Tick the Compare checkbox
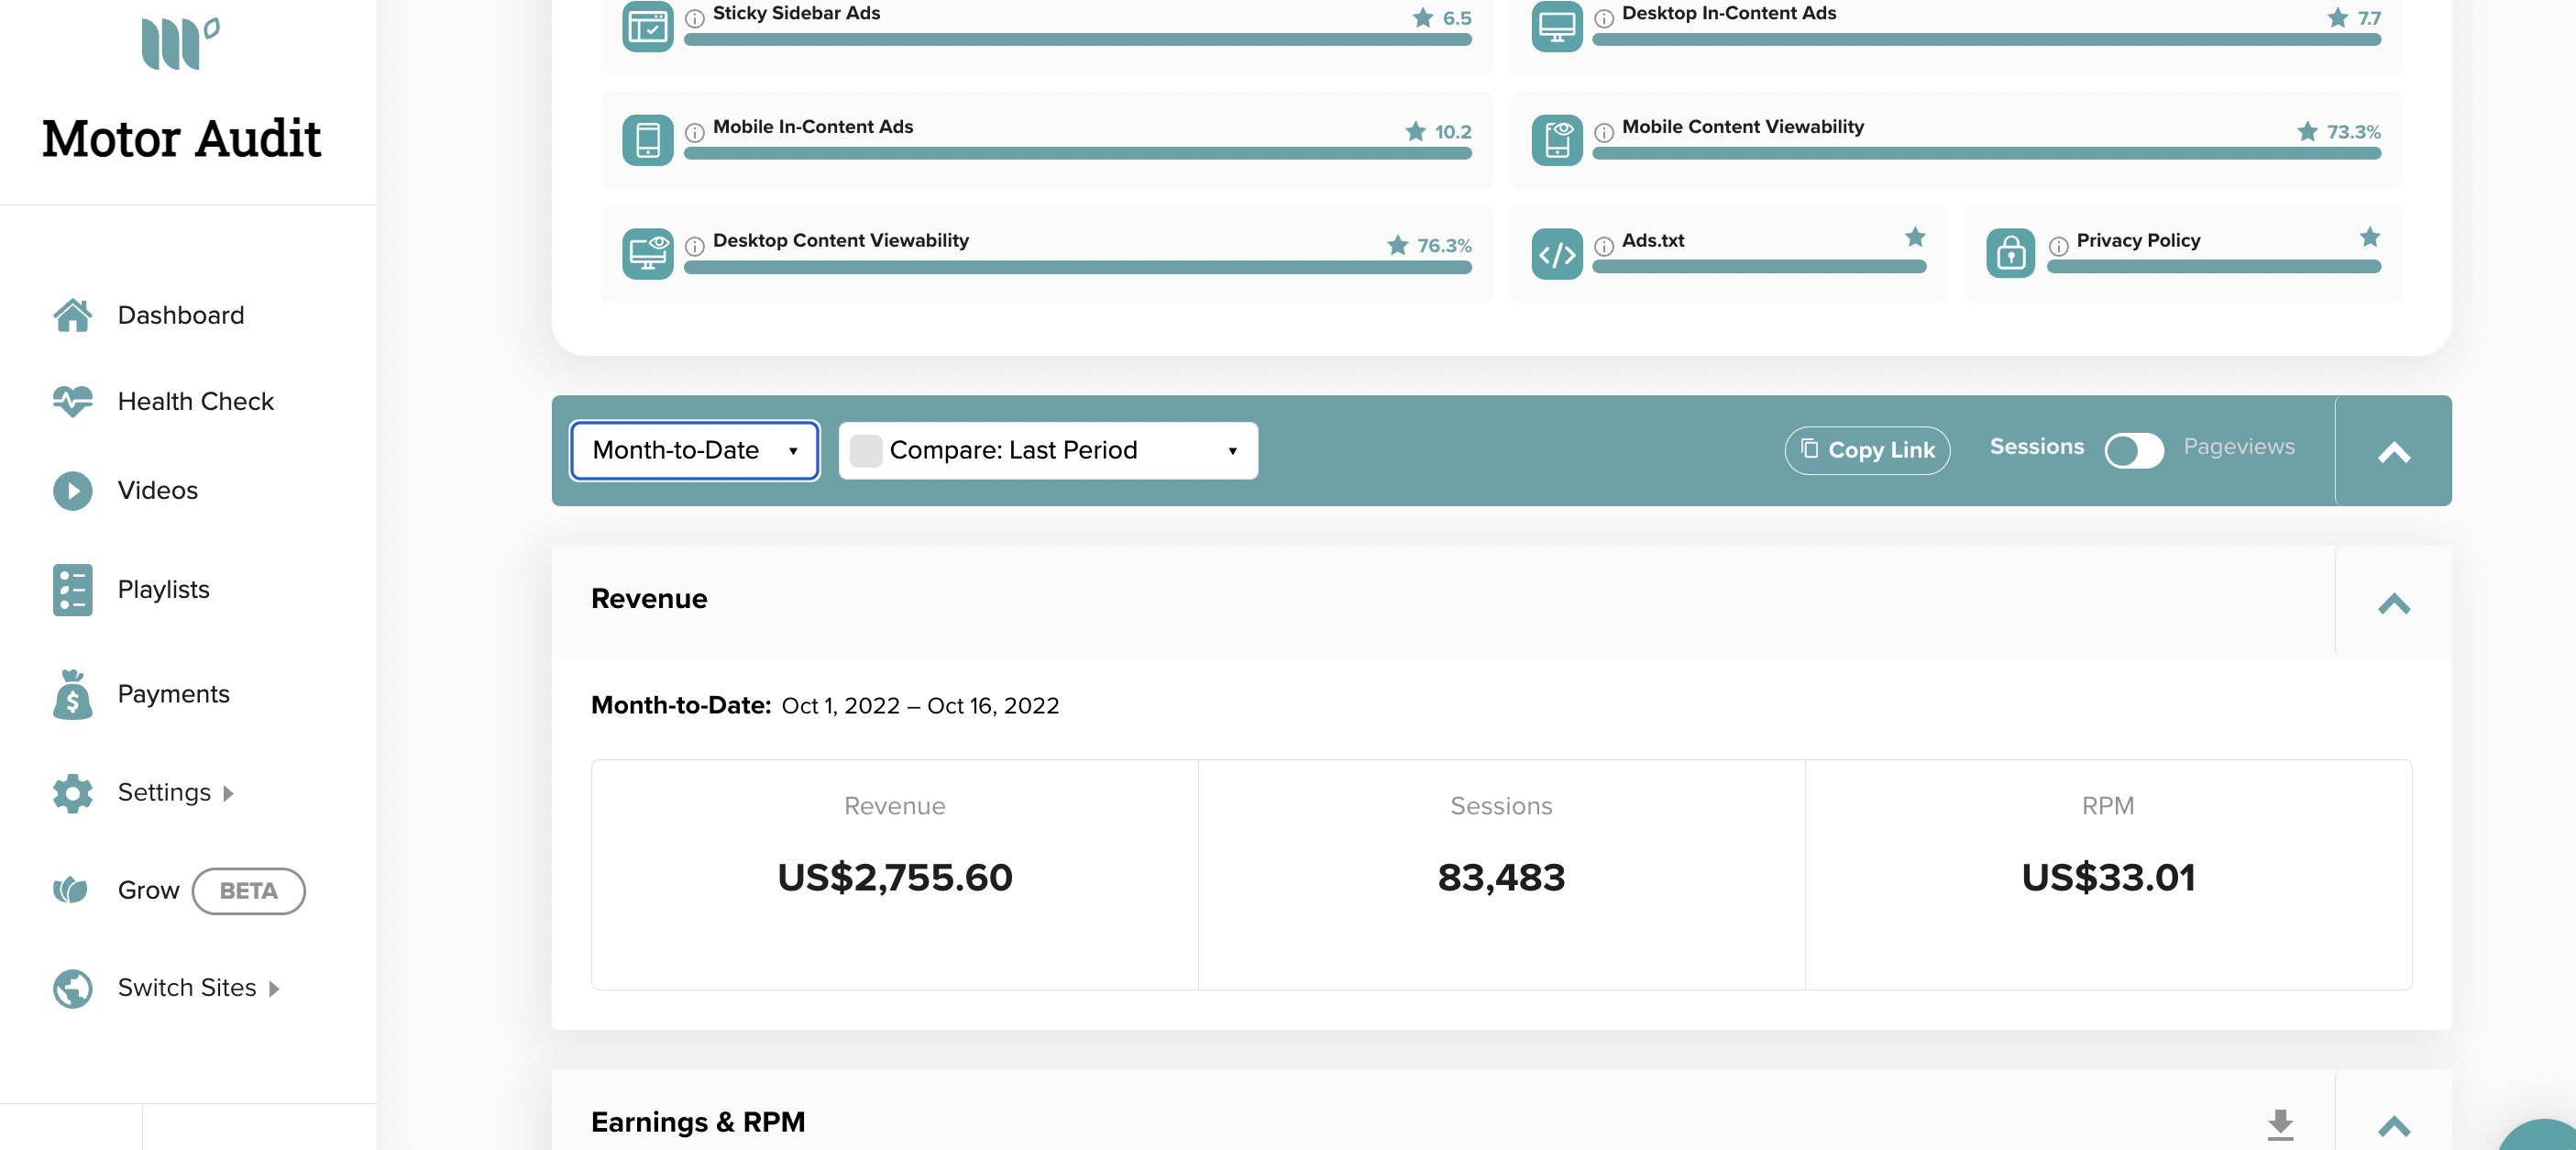 865,451
